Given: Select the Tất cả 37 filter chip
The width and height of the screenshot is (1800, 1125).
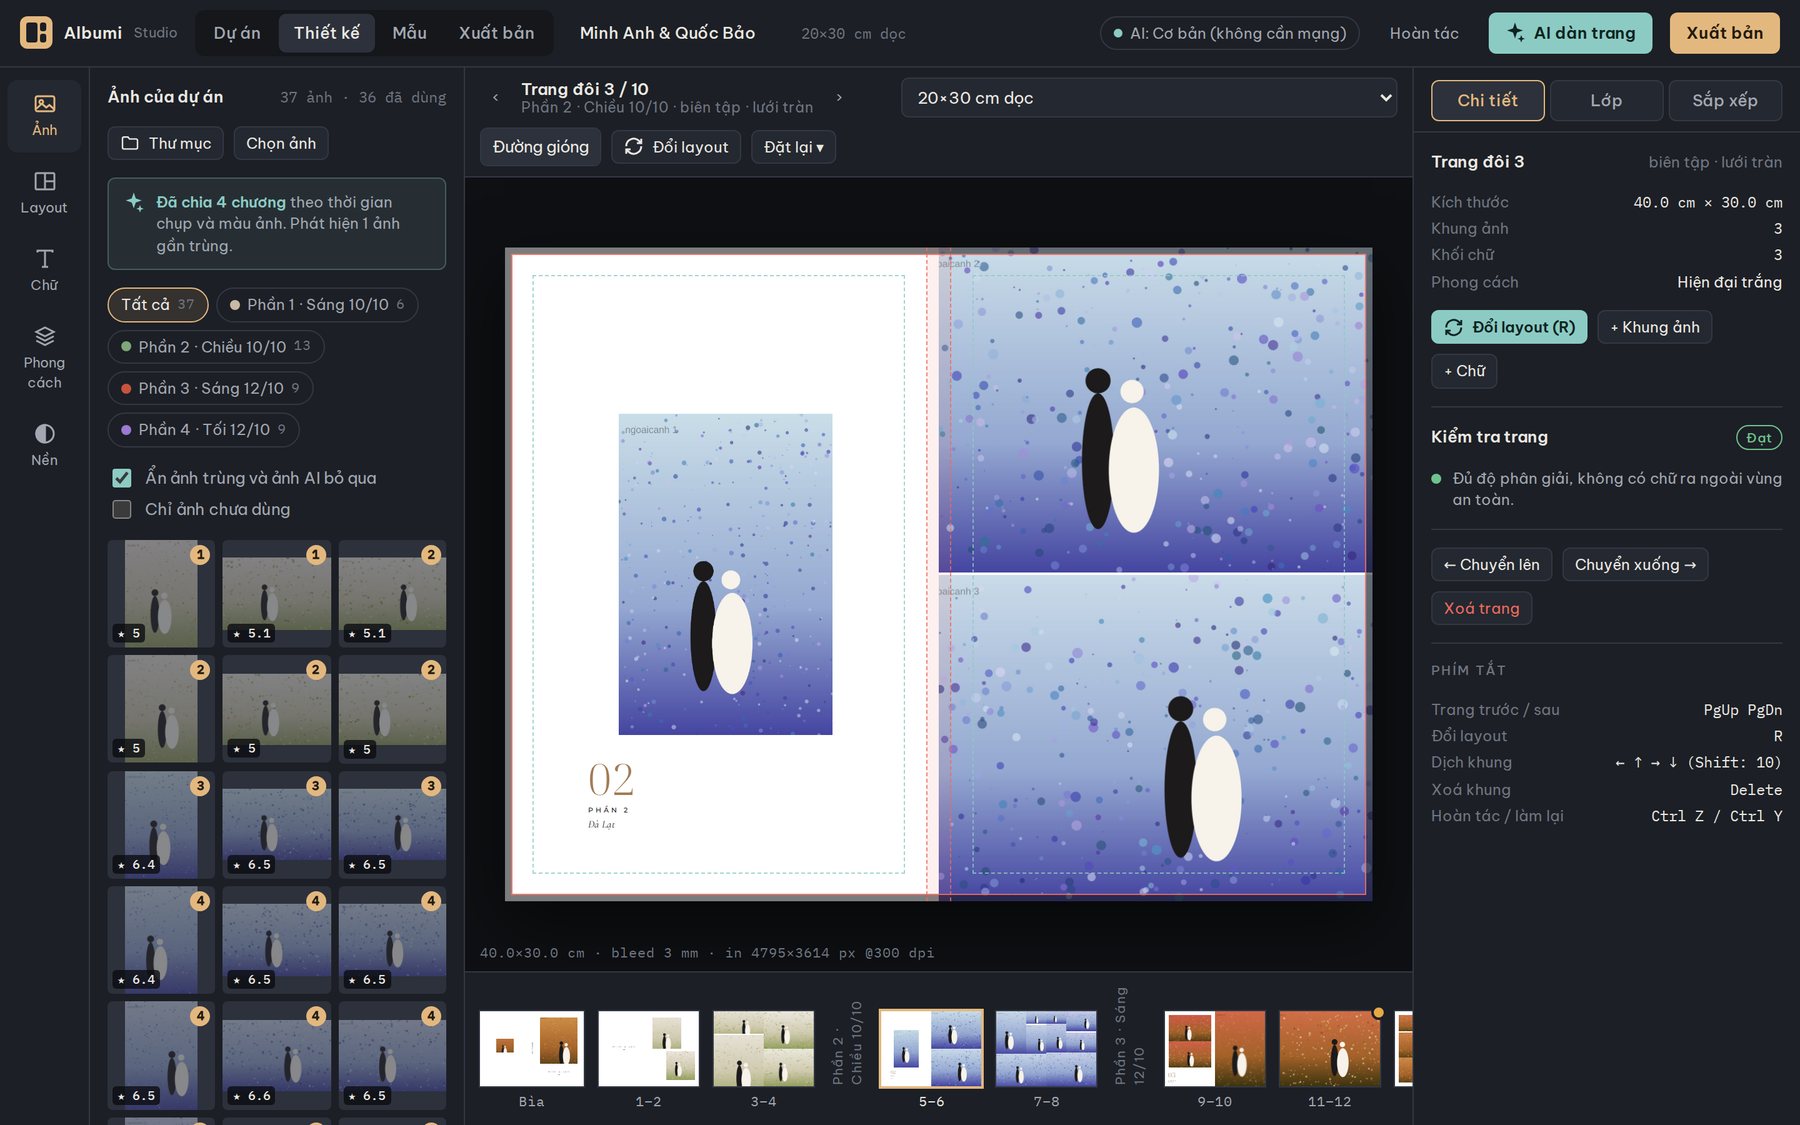Looking at the screenshot, I should pyautogui.click(x=158, y=305).
